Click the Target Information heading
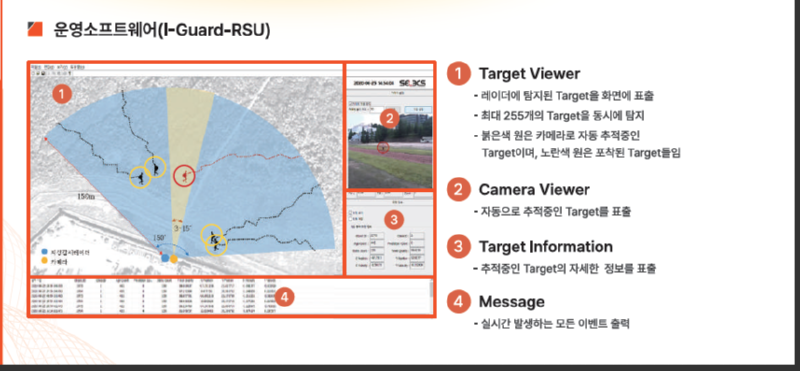Screen dimensions: 800x371 545,246
